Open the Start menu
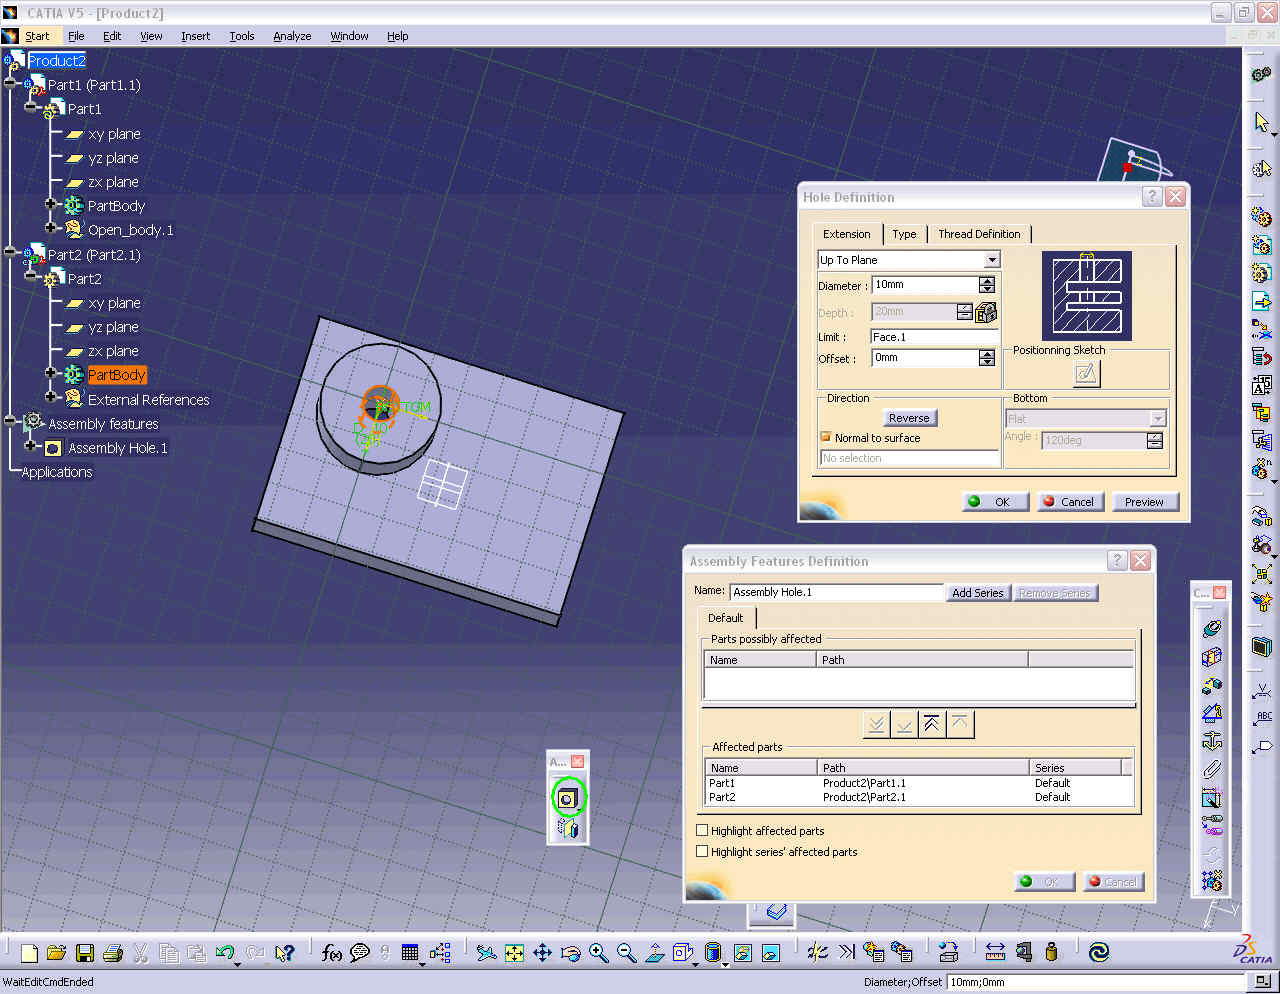1280x994 pixels. pyautogui.click(x=37, y=36)
